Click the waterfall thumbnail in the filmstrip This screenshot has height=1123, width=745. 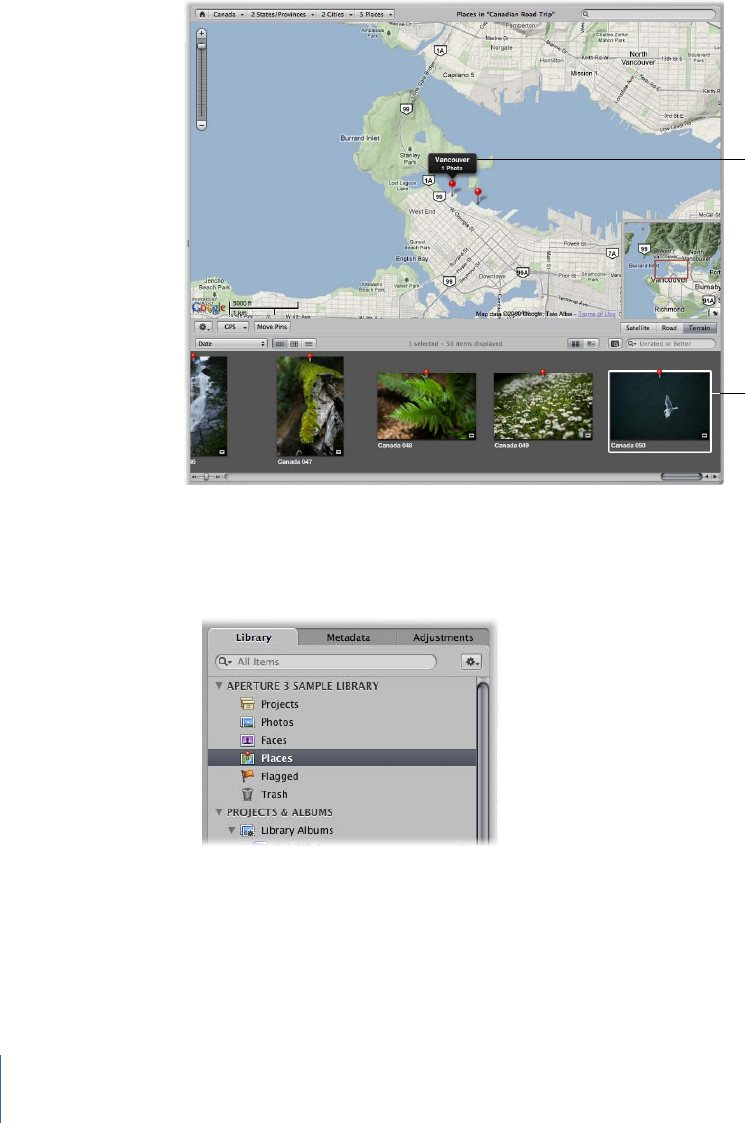tap(208, 406)
